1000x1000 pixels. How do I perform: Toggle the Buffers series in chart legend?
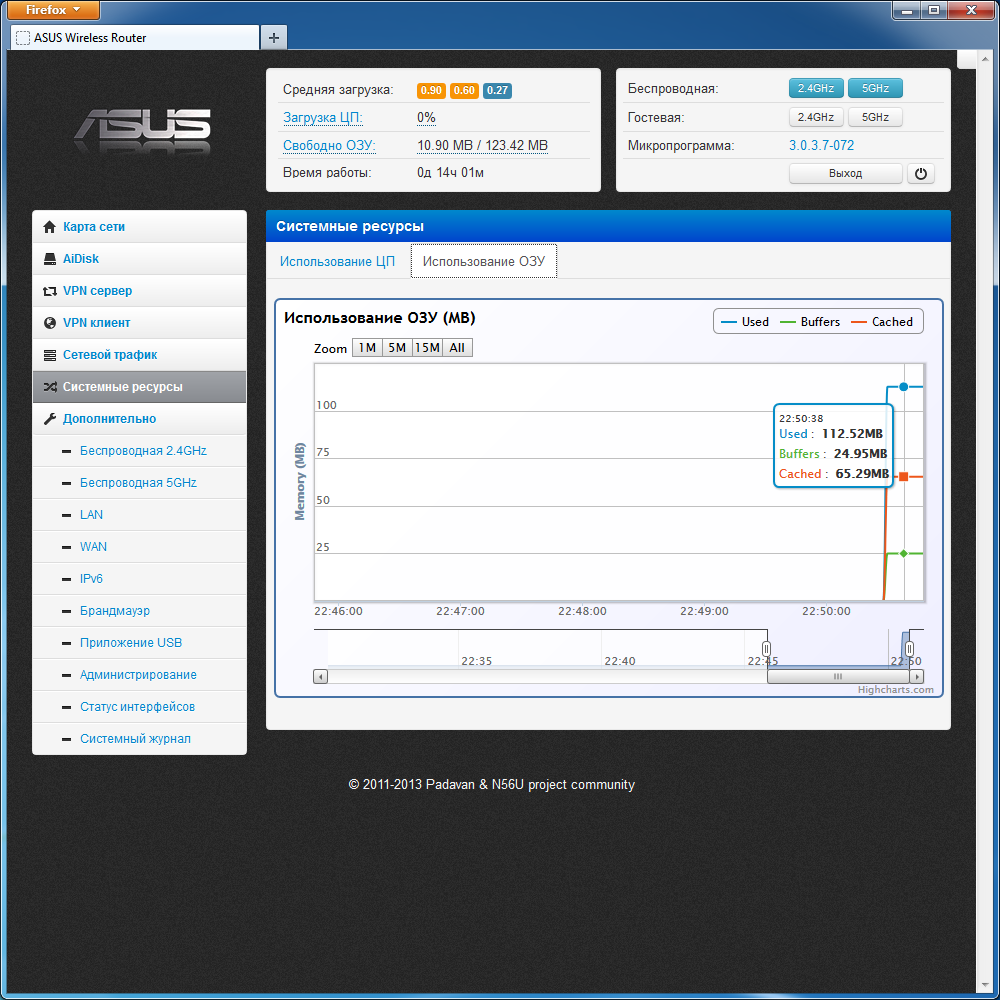(810, 322)
